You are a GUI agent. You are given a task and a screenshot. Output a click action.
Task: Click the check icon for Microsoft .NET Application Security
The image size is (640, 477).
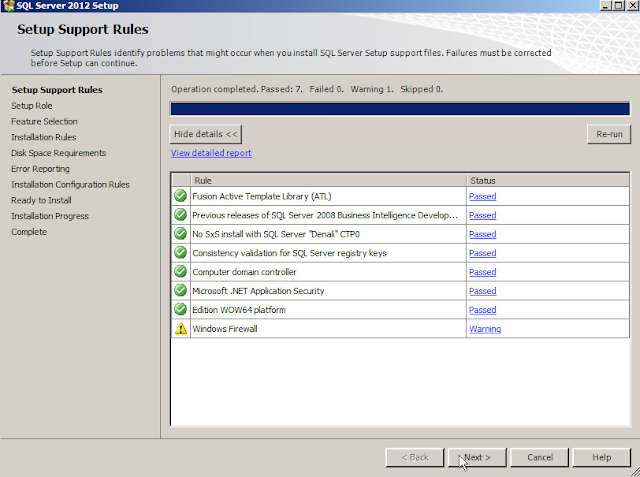click(x=180, y=290)
